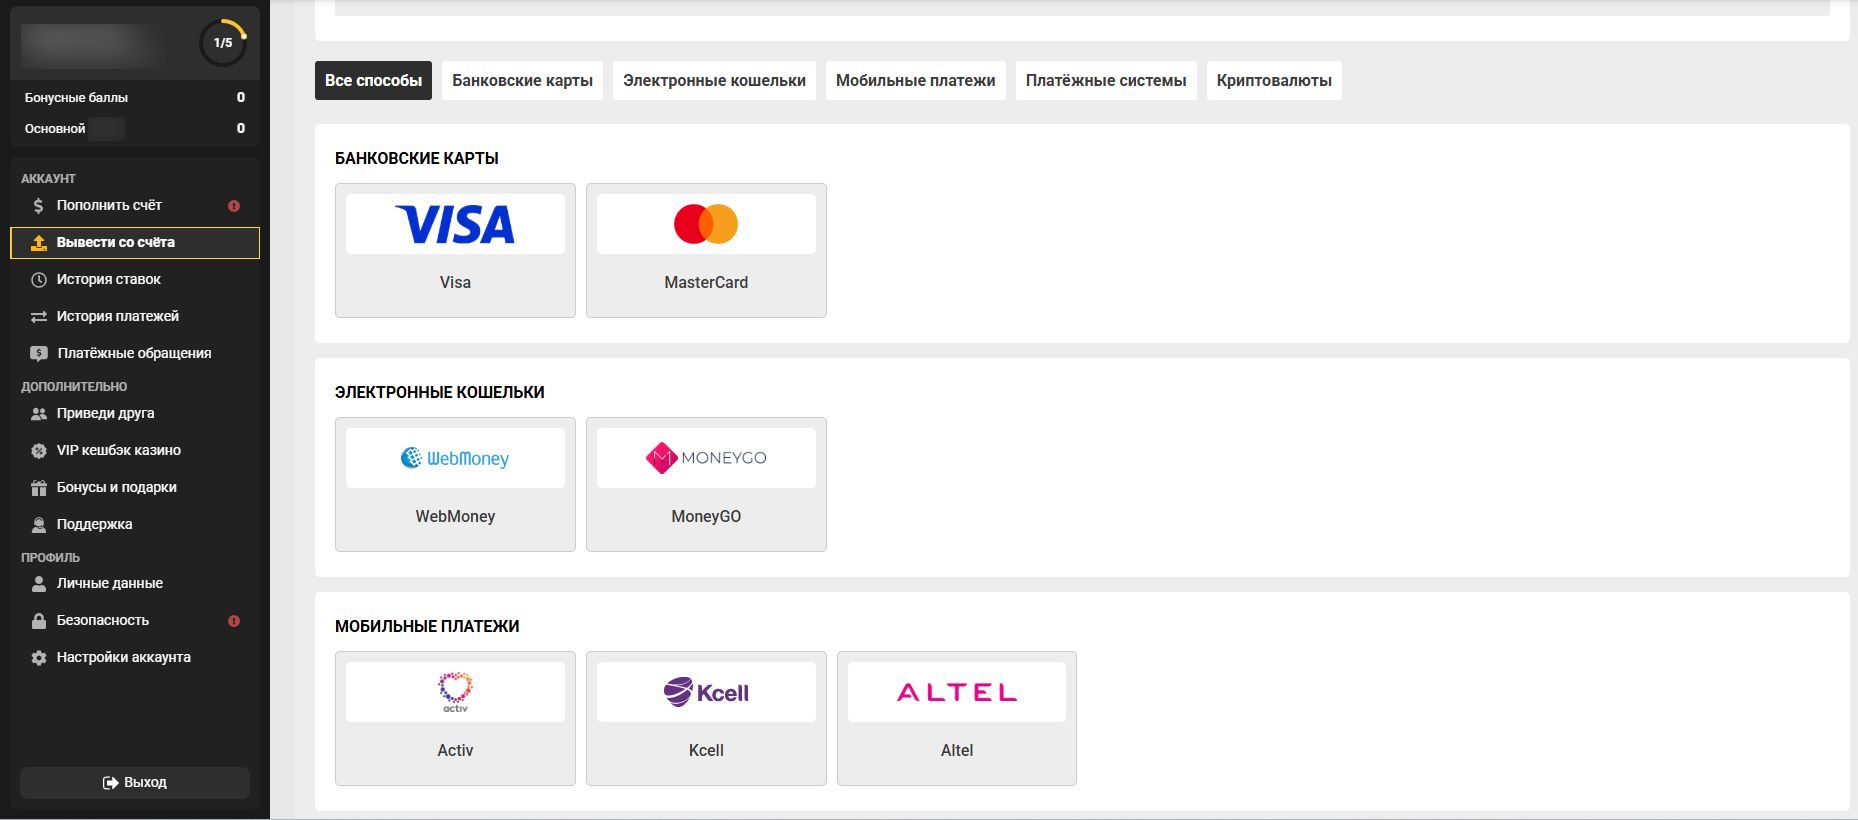This screenshot has height=820, width=1858.
Task: Click the gear icon beside Настройки аккаунта
Action: 39,658
